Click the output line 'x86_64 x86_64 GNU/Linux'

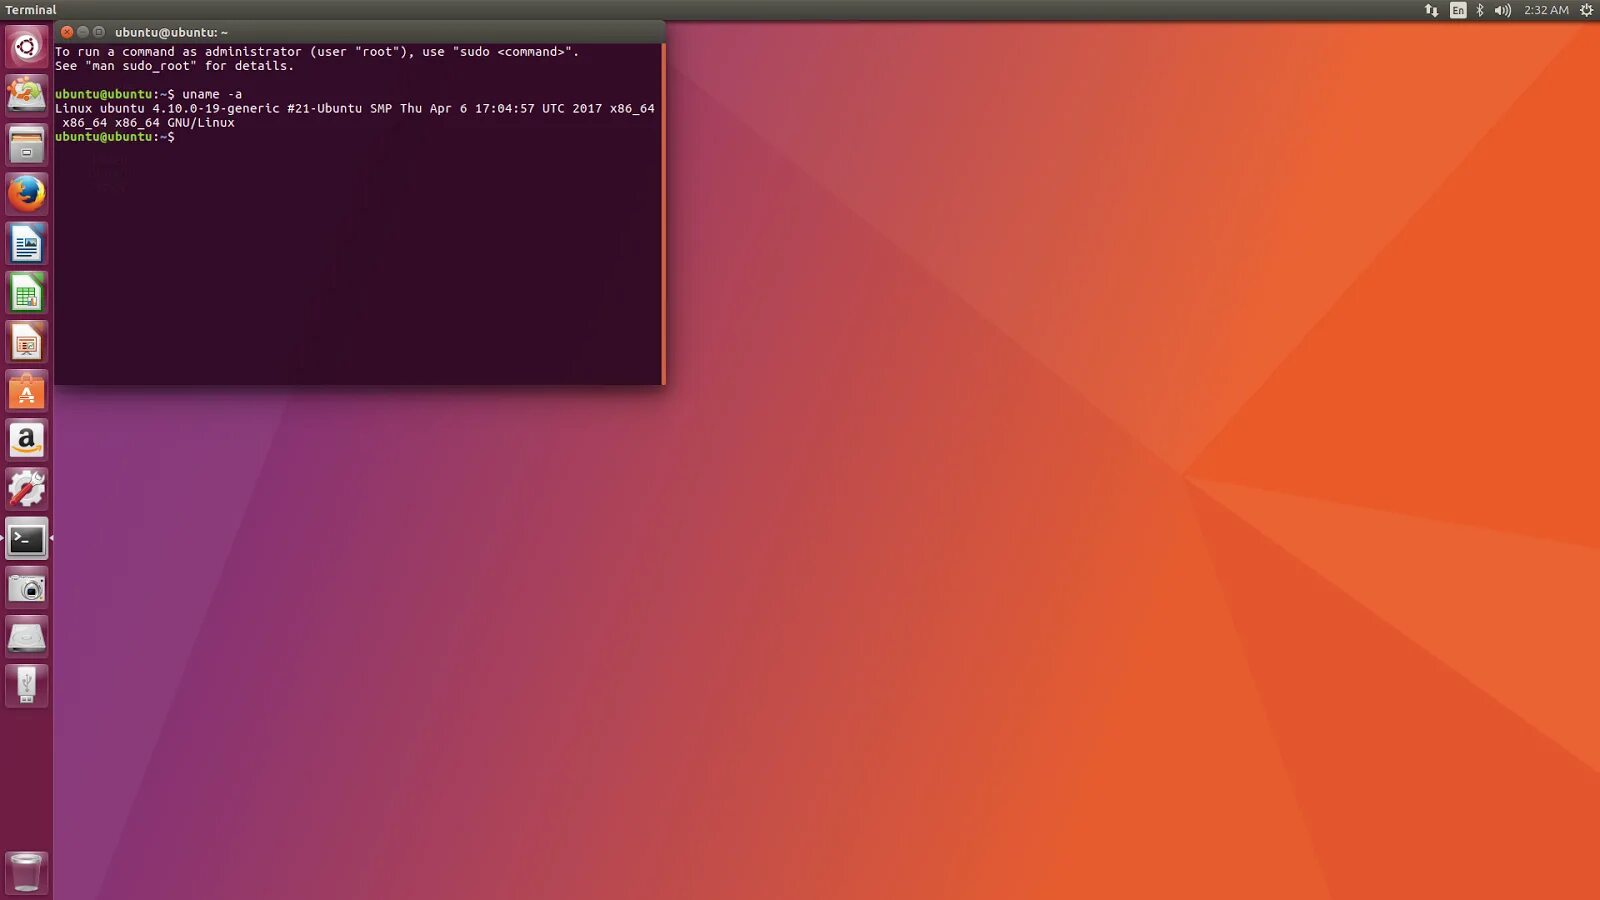pos(148,123)
